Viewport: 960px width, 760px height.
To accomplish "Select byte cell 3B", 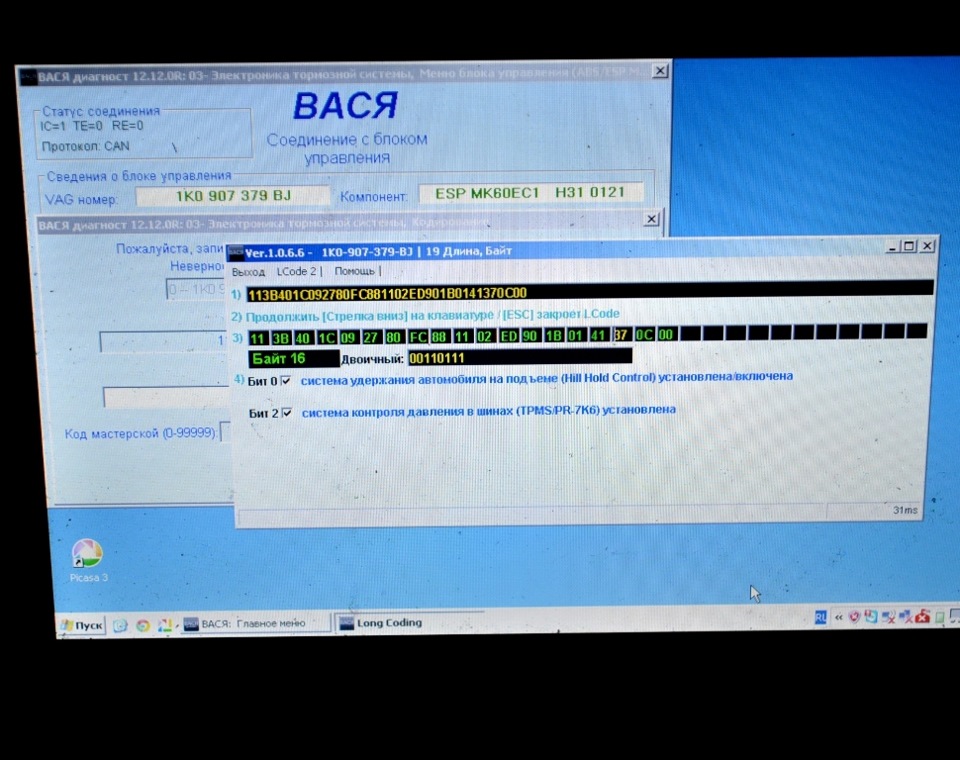I will (280, 338).
